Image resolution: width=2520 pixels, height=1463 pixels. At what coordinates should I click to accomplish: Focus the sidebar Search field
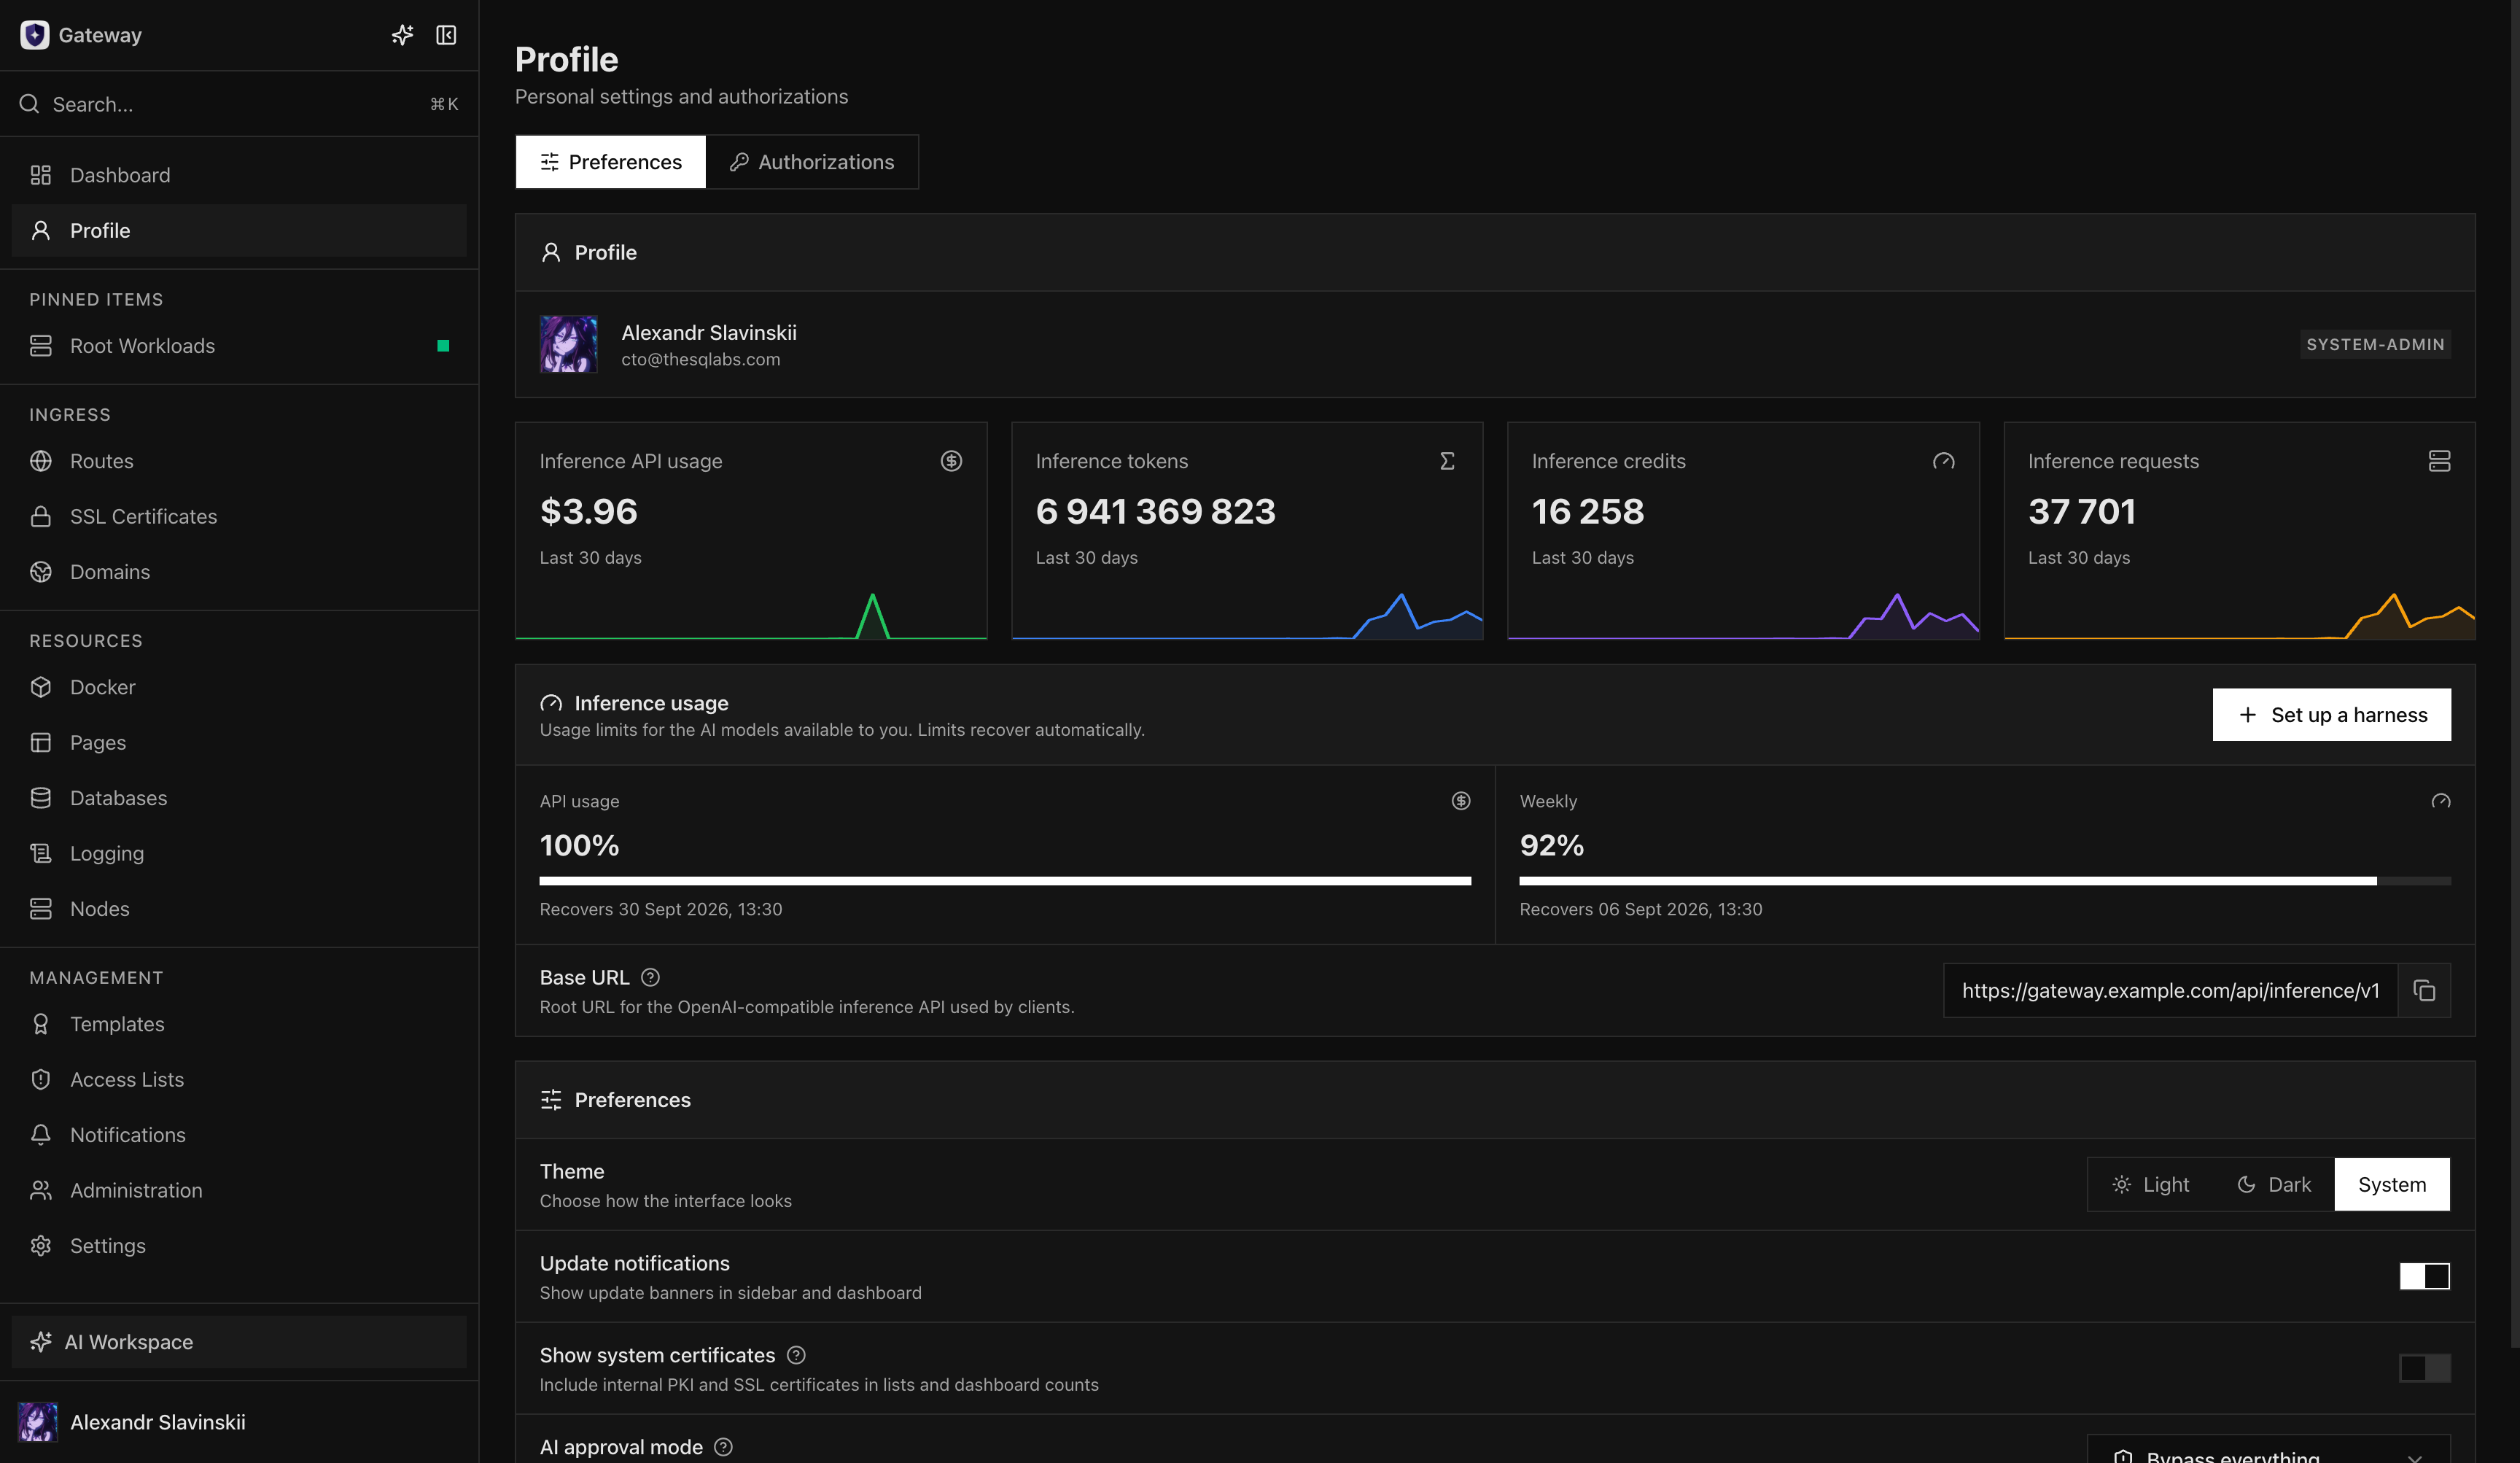(239, 104)
